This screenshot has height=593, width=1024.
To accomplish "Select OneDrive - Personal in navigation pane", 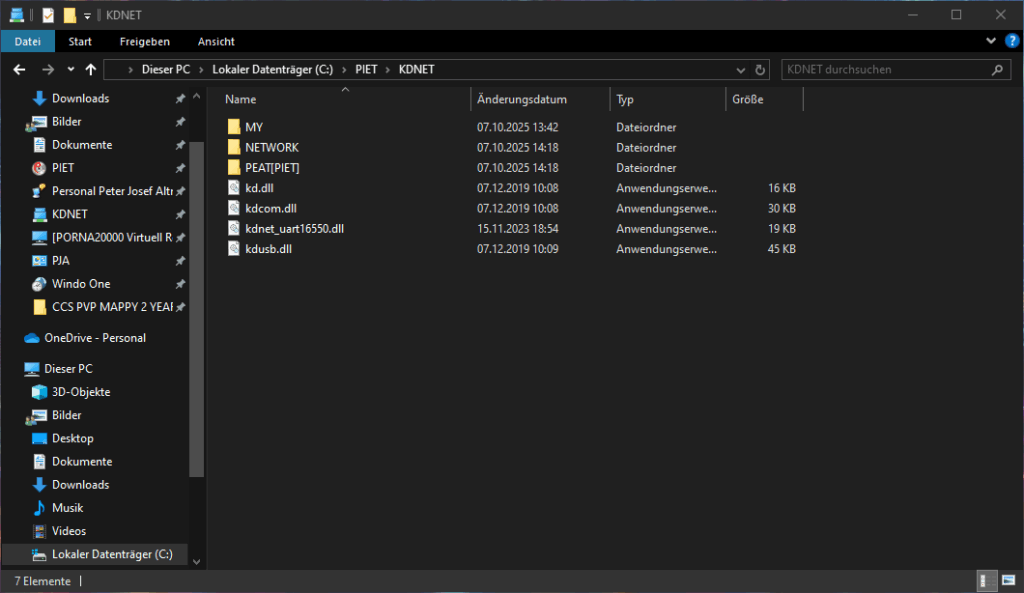I will point(95,338).
